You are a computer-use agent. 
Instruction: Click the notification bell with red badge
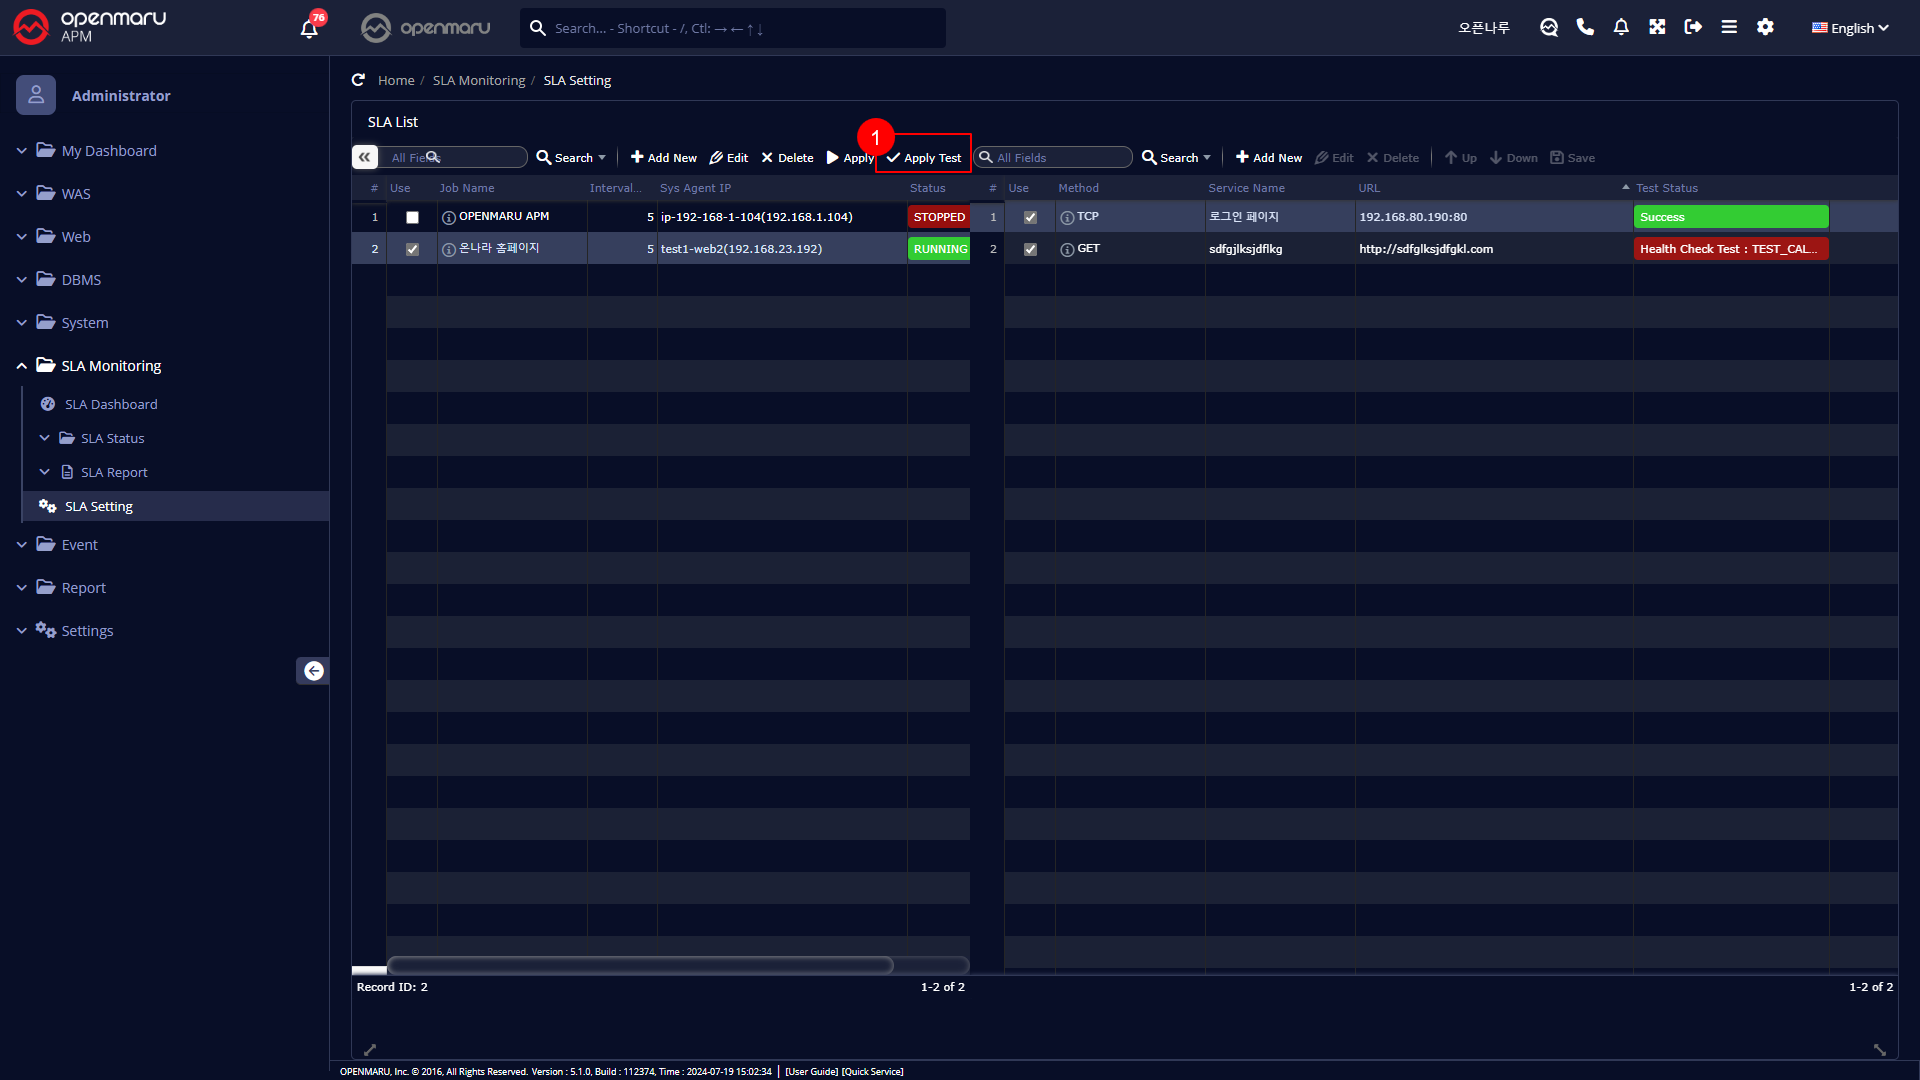(x=310, y=28)
